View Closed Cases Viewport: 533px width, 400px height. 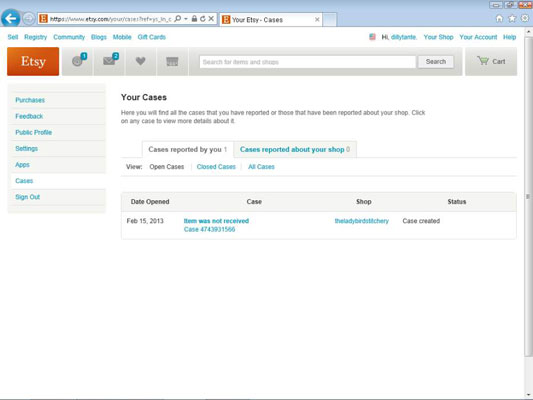pyautogui.click(x=216, y=167)
